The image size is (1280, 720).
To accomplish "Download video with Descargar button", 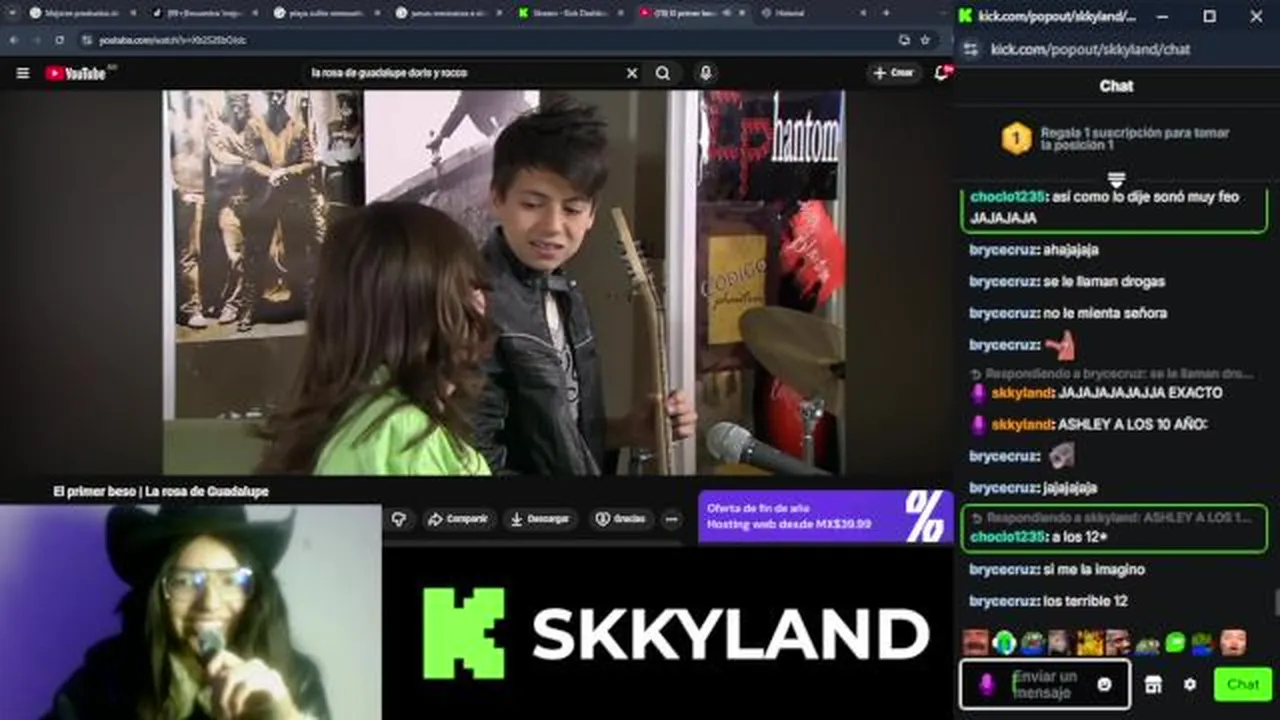I will click(540, 519).
